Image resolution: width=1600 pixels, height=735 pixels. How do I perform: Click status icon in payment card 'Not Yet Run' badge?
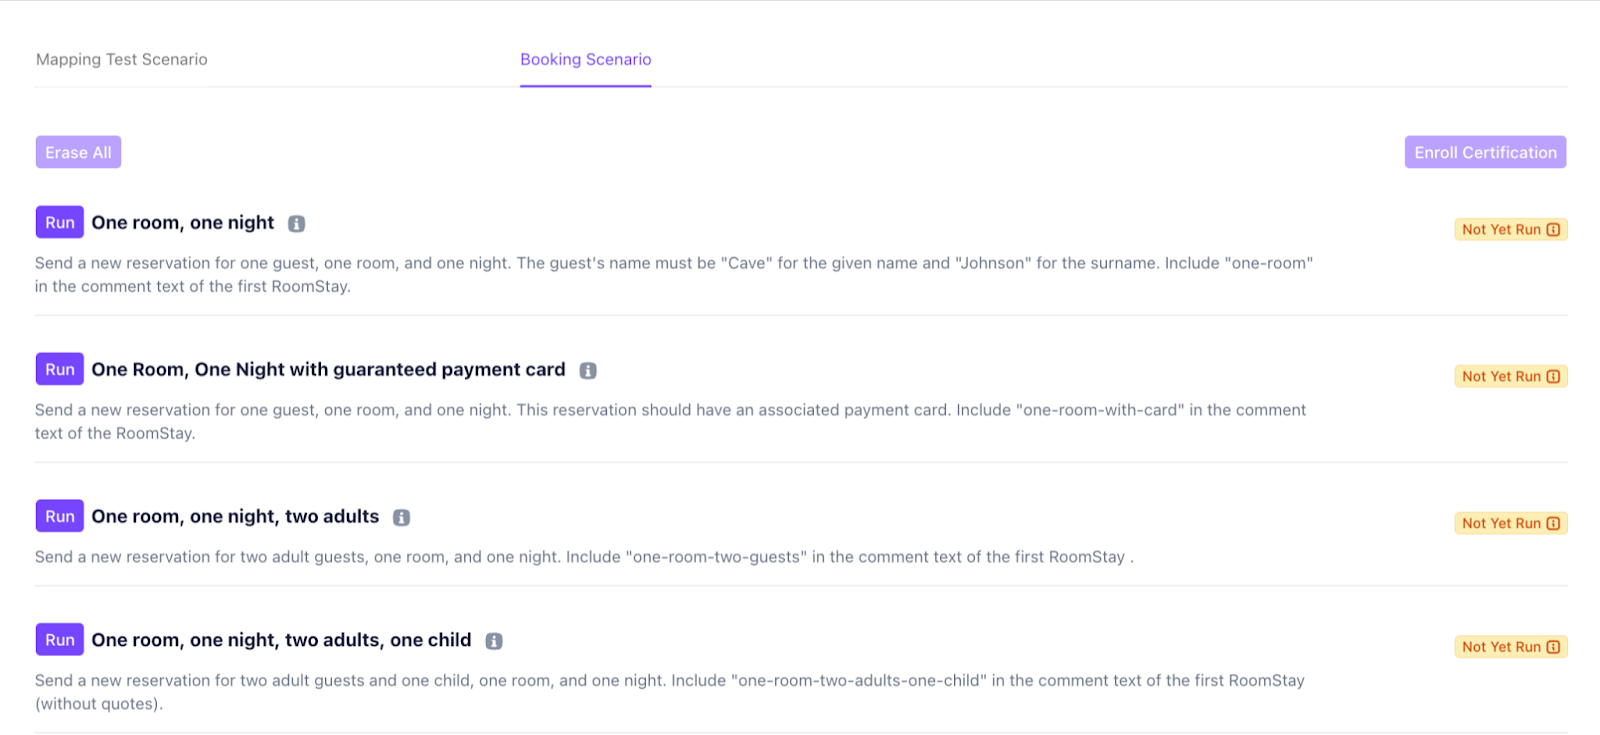tap(1553, 377)
